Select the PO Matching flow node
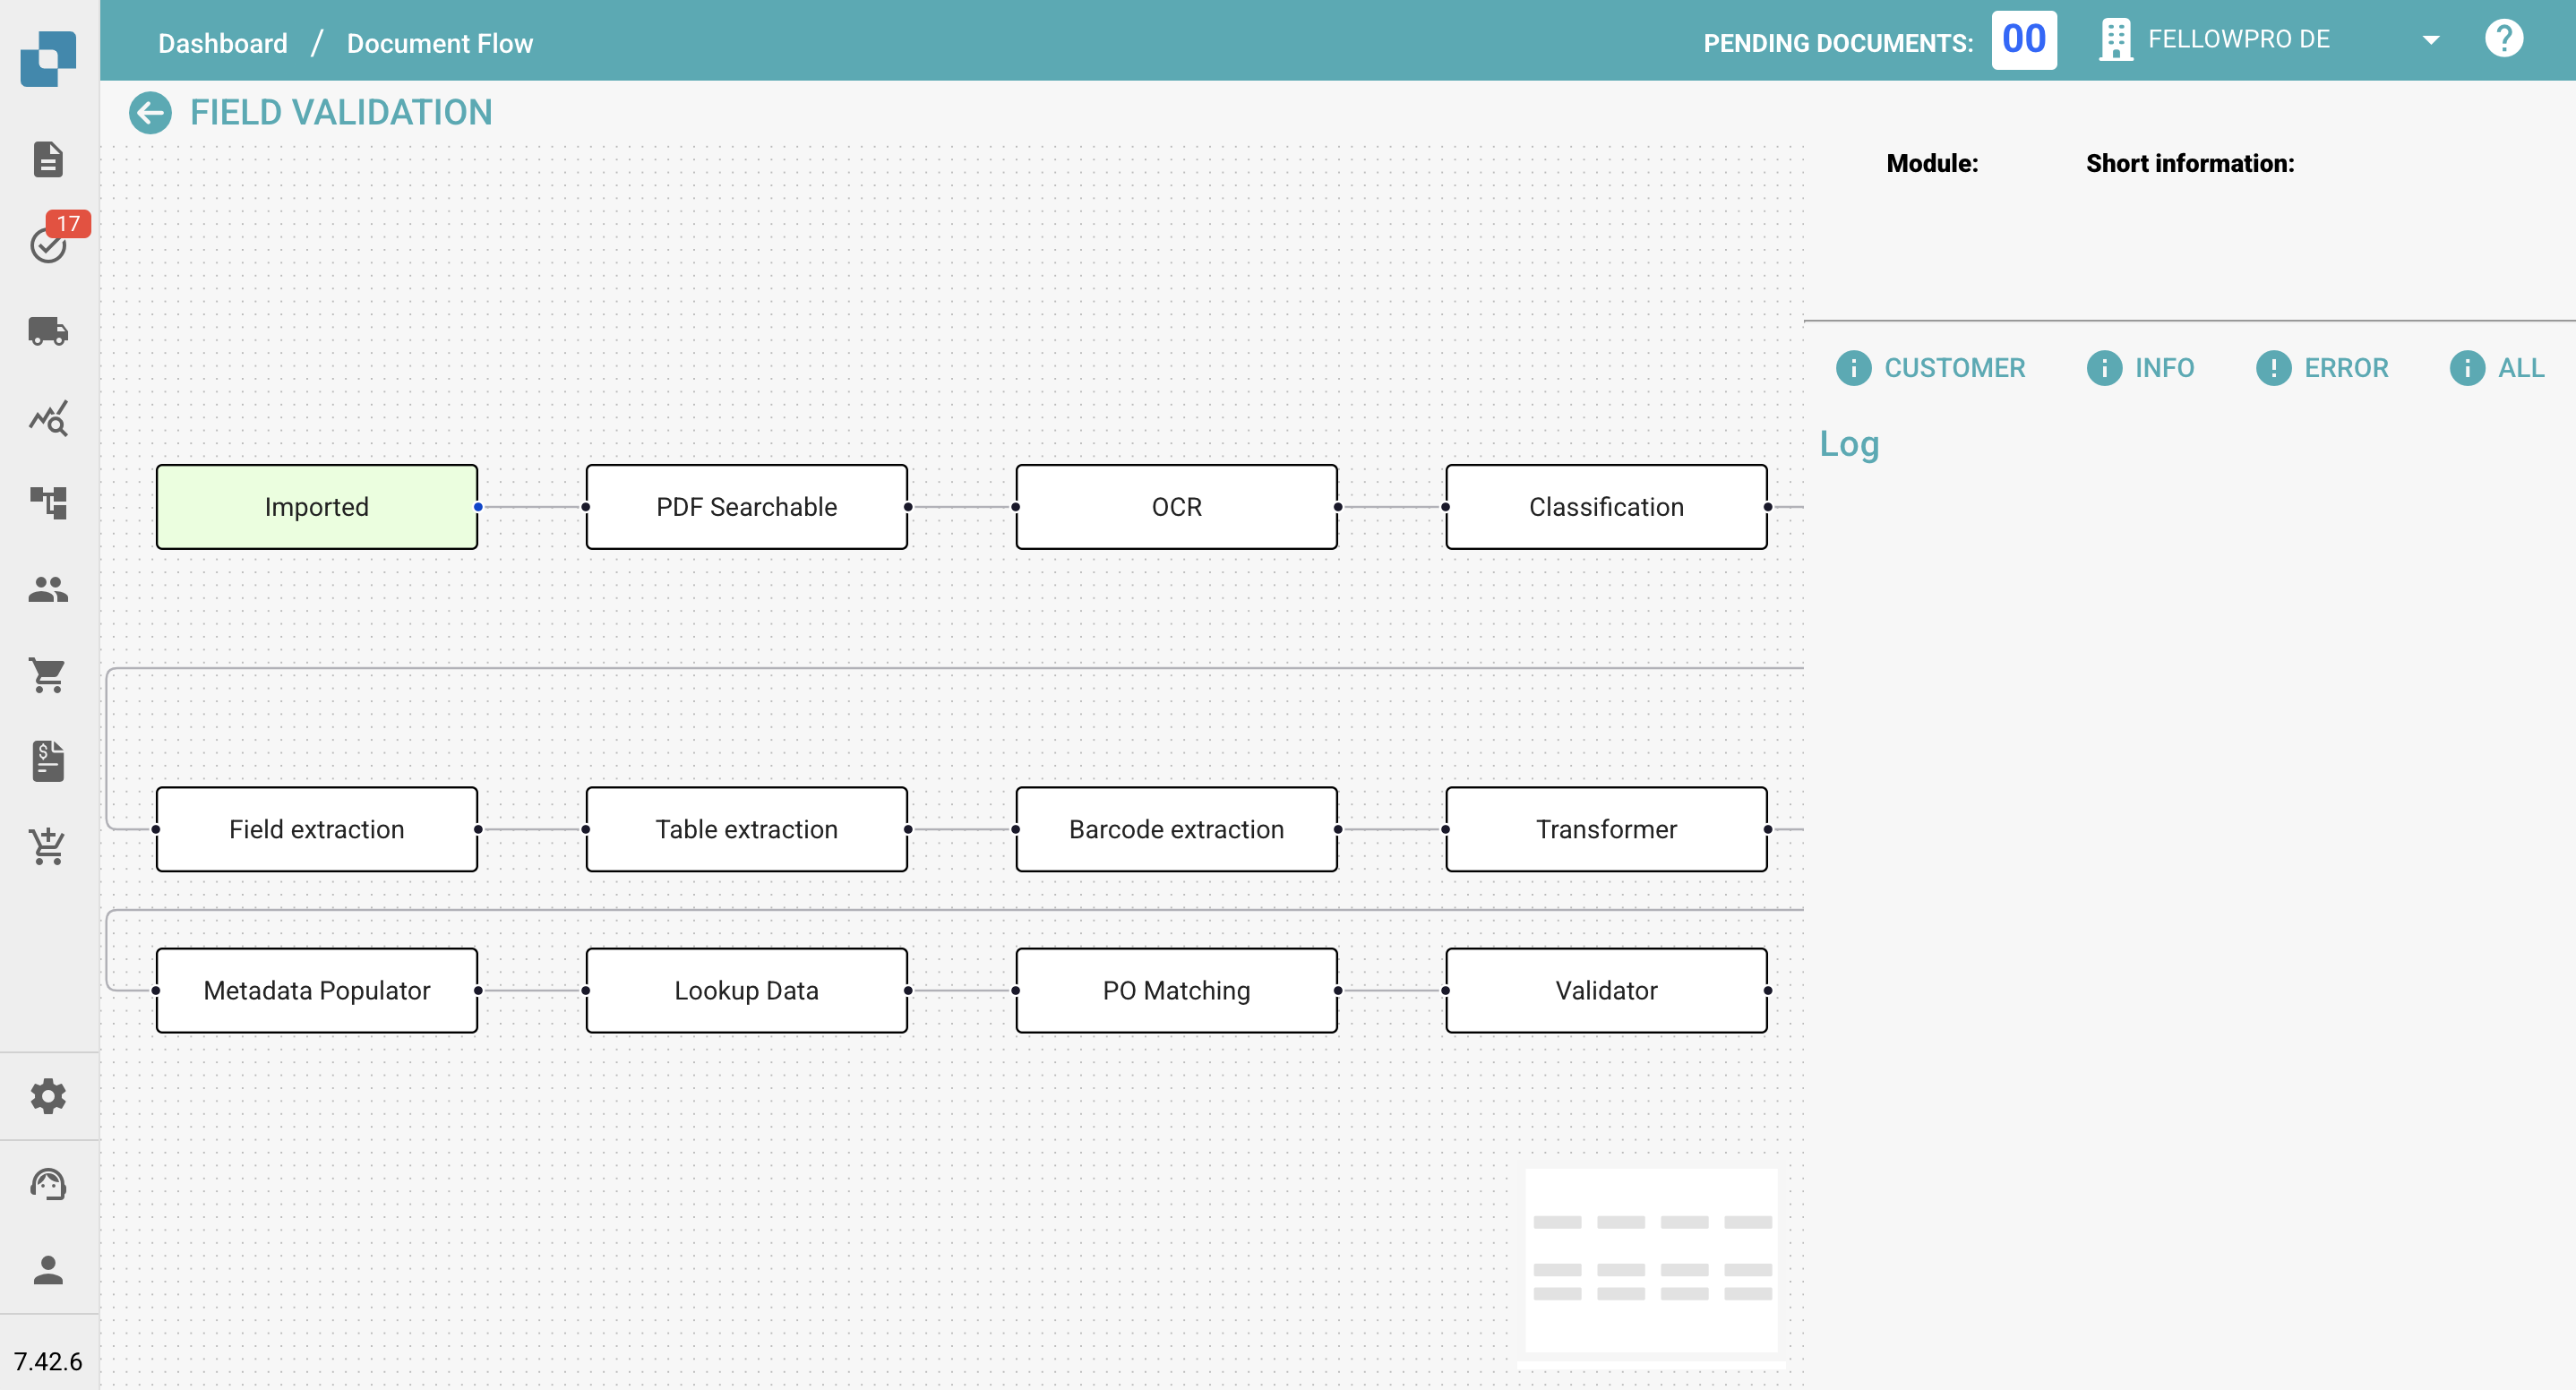 [x=1176, y=990]
